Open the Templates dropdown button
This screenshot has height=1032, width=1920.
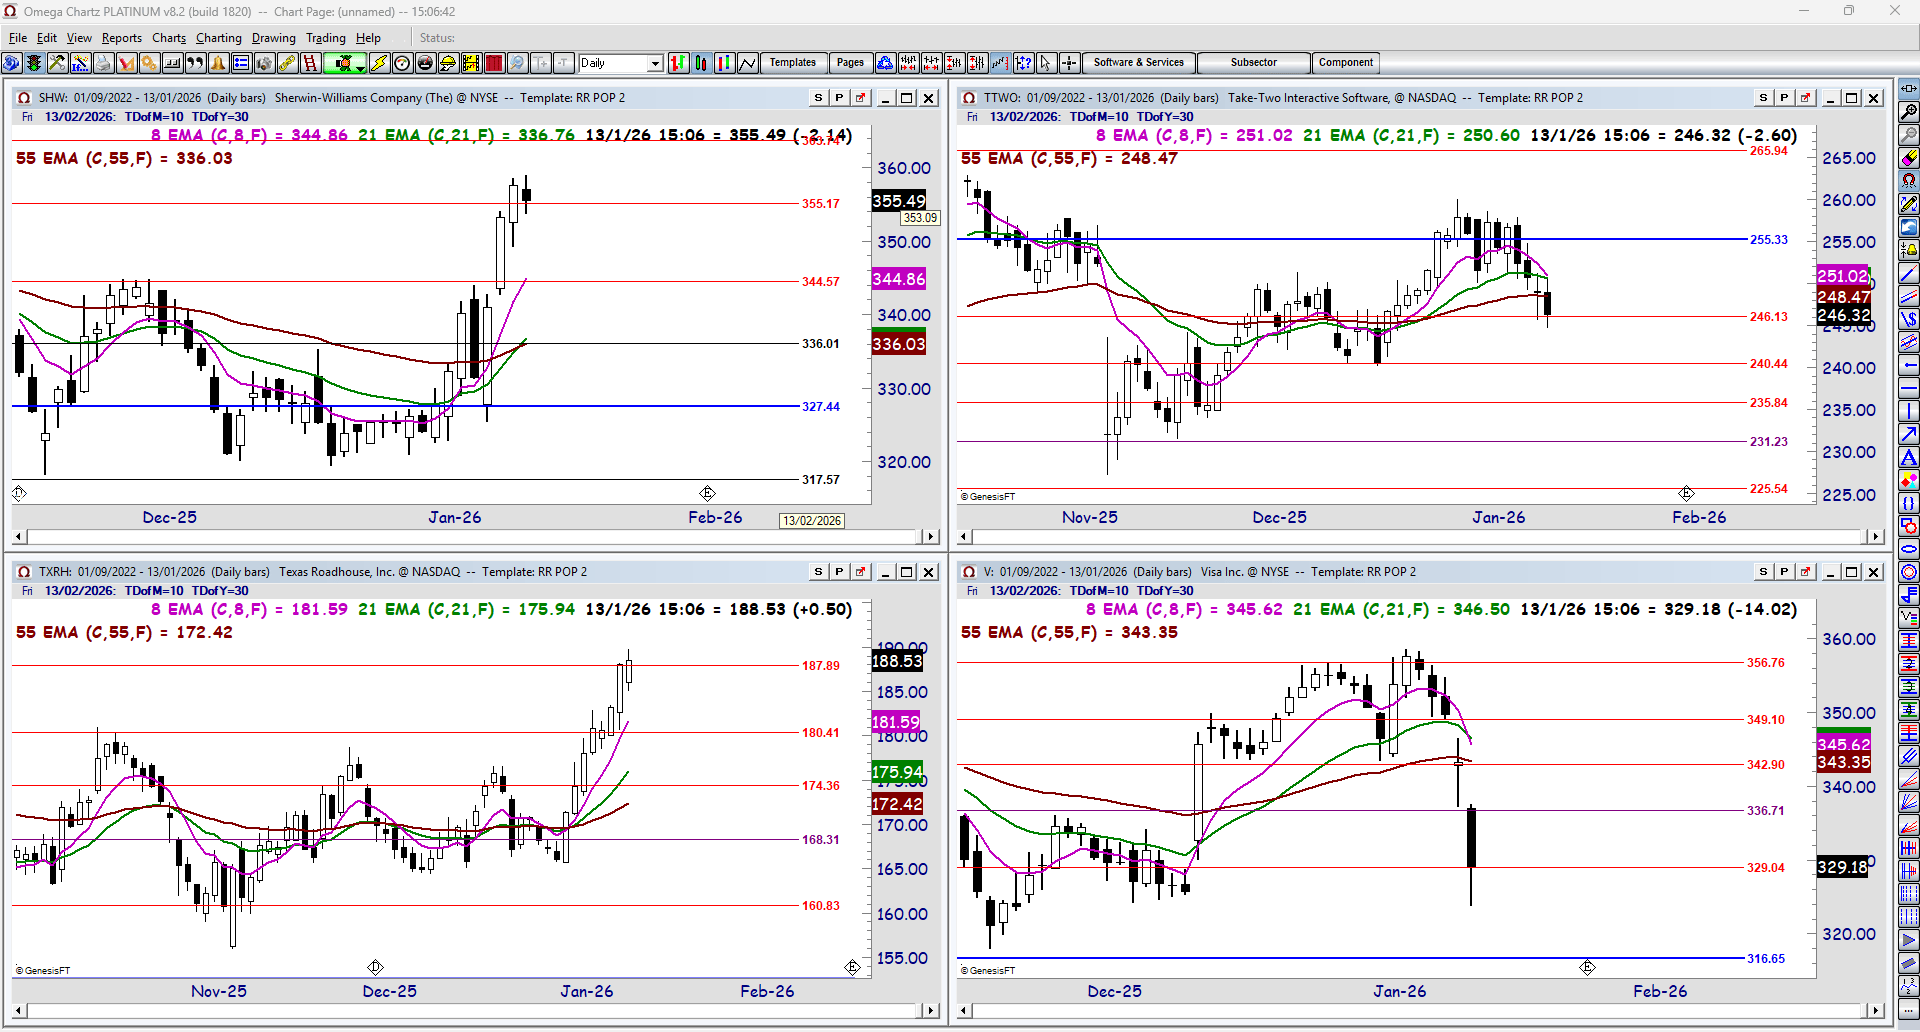(793, 63)
